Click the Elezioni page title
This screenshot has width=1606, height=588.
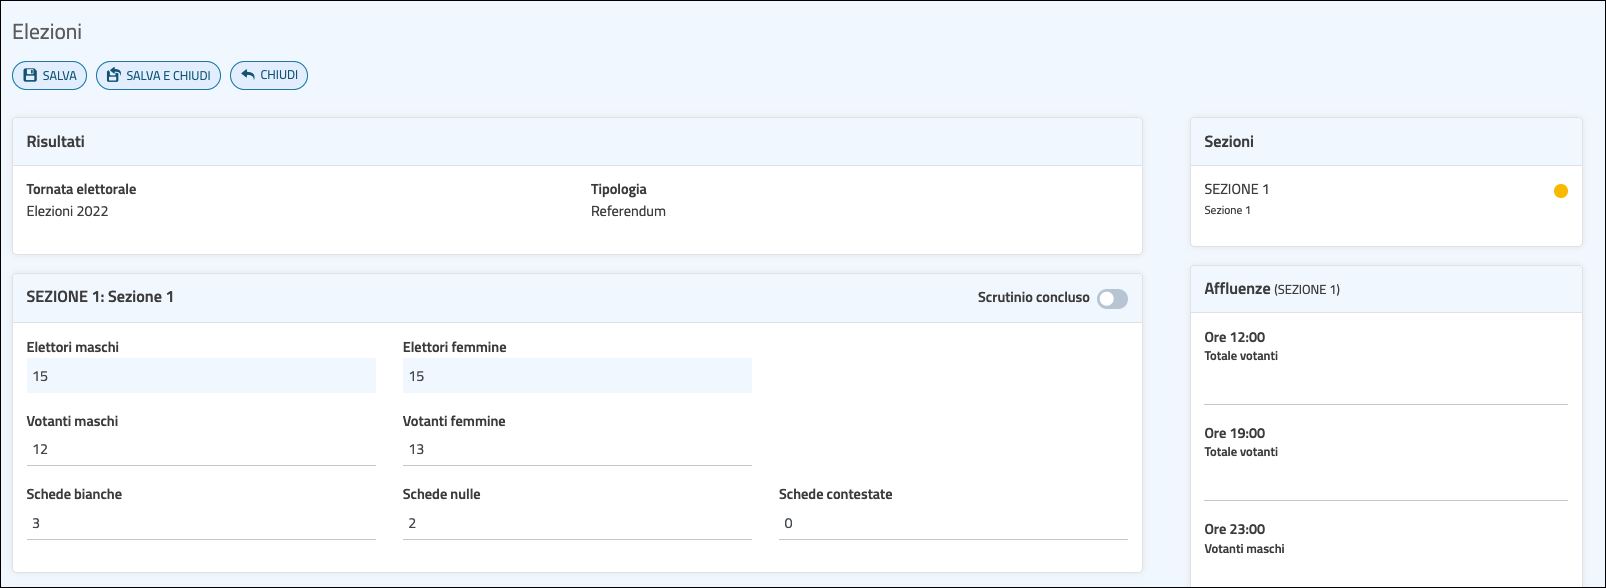[x=47, y=32]
